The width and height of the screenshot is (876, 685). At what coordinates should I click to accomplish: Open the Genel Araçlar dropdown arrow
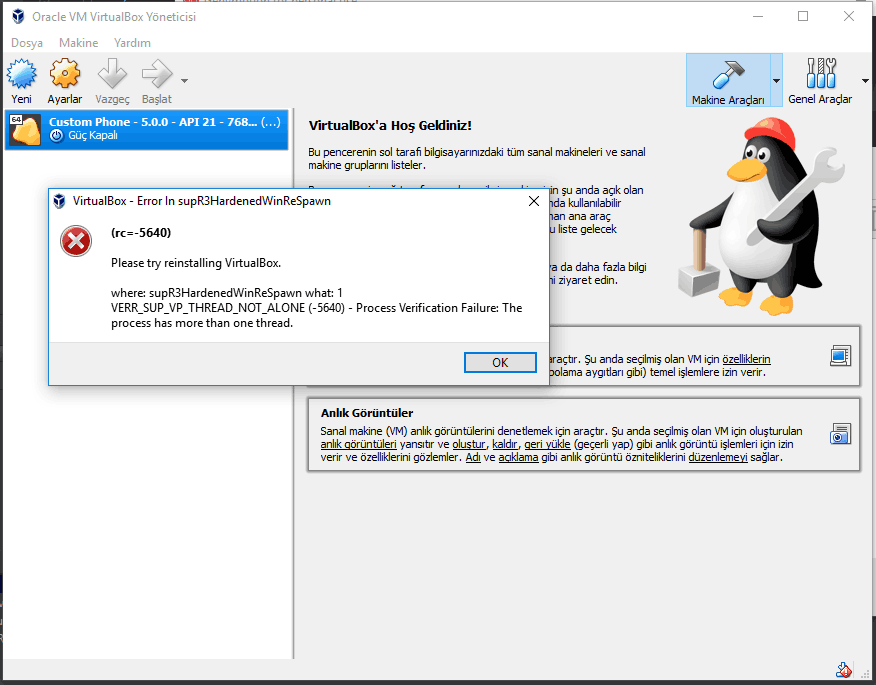[x=865, y=81]
